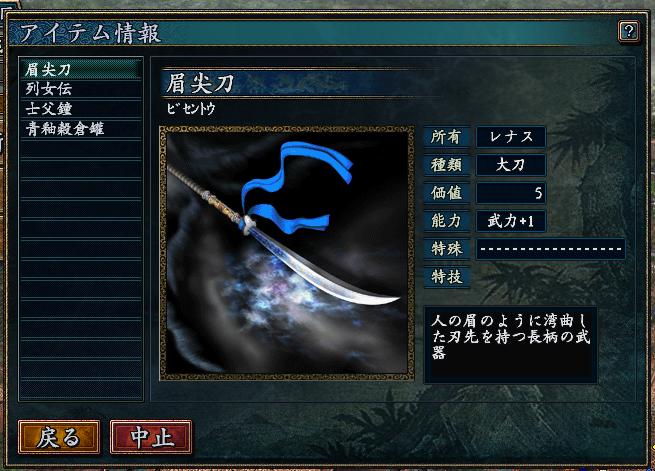Click the 所有 owner label
The height and width of the screenshot is (471, 655).
tap(447, 137)
